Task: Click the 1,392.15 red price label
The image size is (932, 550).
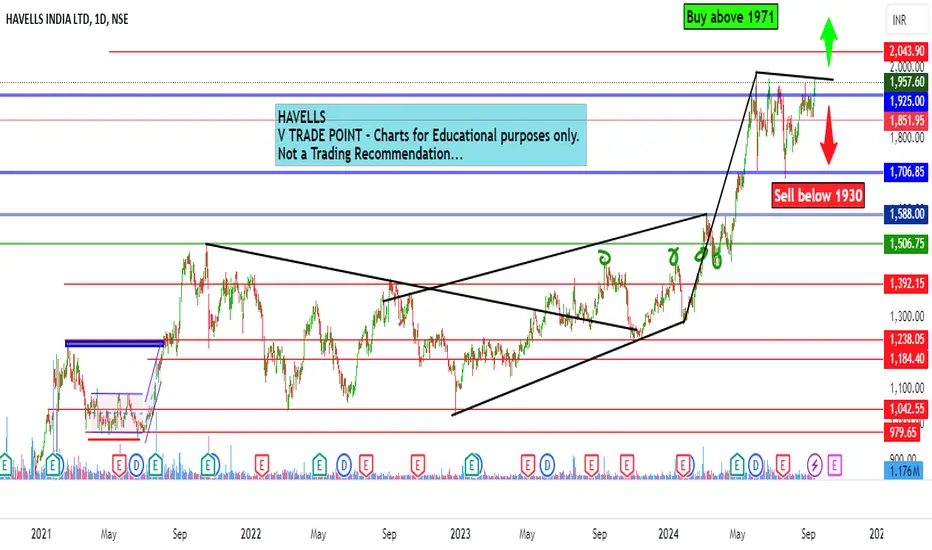Action: tap(906, 283)
